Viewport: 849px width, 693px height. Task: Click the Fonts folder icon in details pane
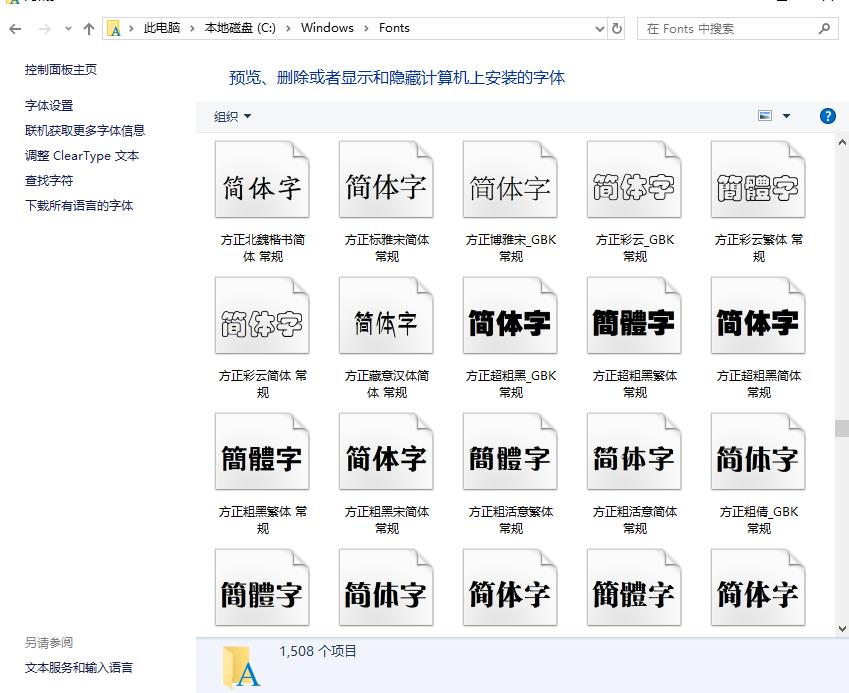click(240, 667)
